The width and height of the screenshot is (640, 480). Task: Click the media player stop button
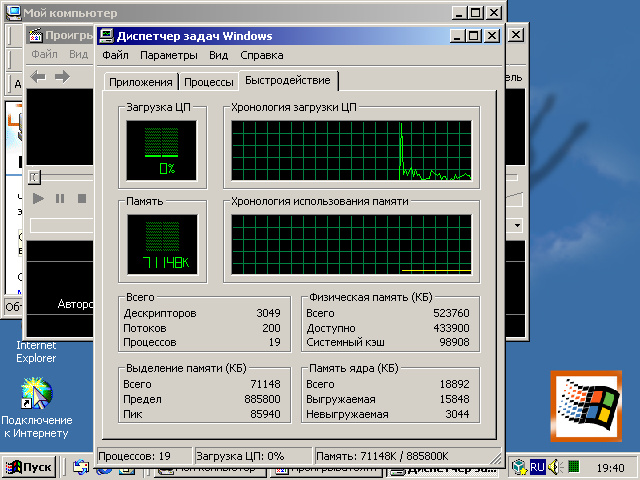tap(81, 199)
